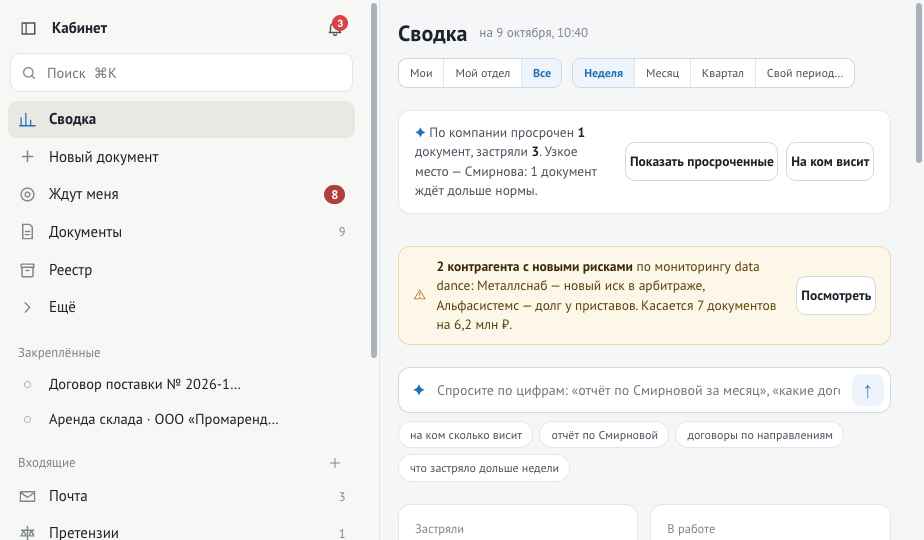This screenshot has height=540, width=924.
Task: Toggle the sidebar panel icon
Action: [x=28, y=28]
